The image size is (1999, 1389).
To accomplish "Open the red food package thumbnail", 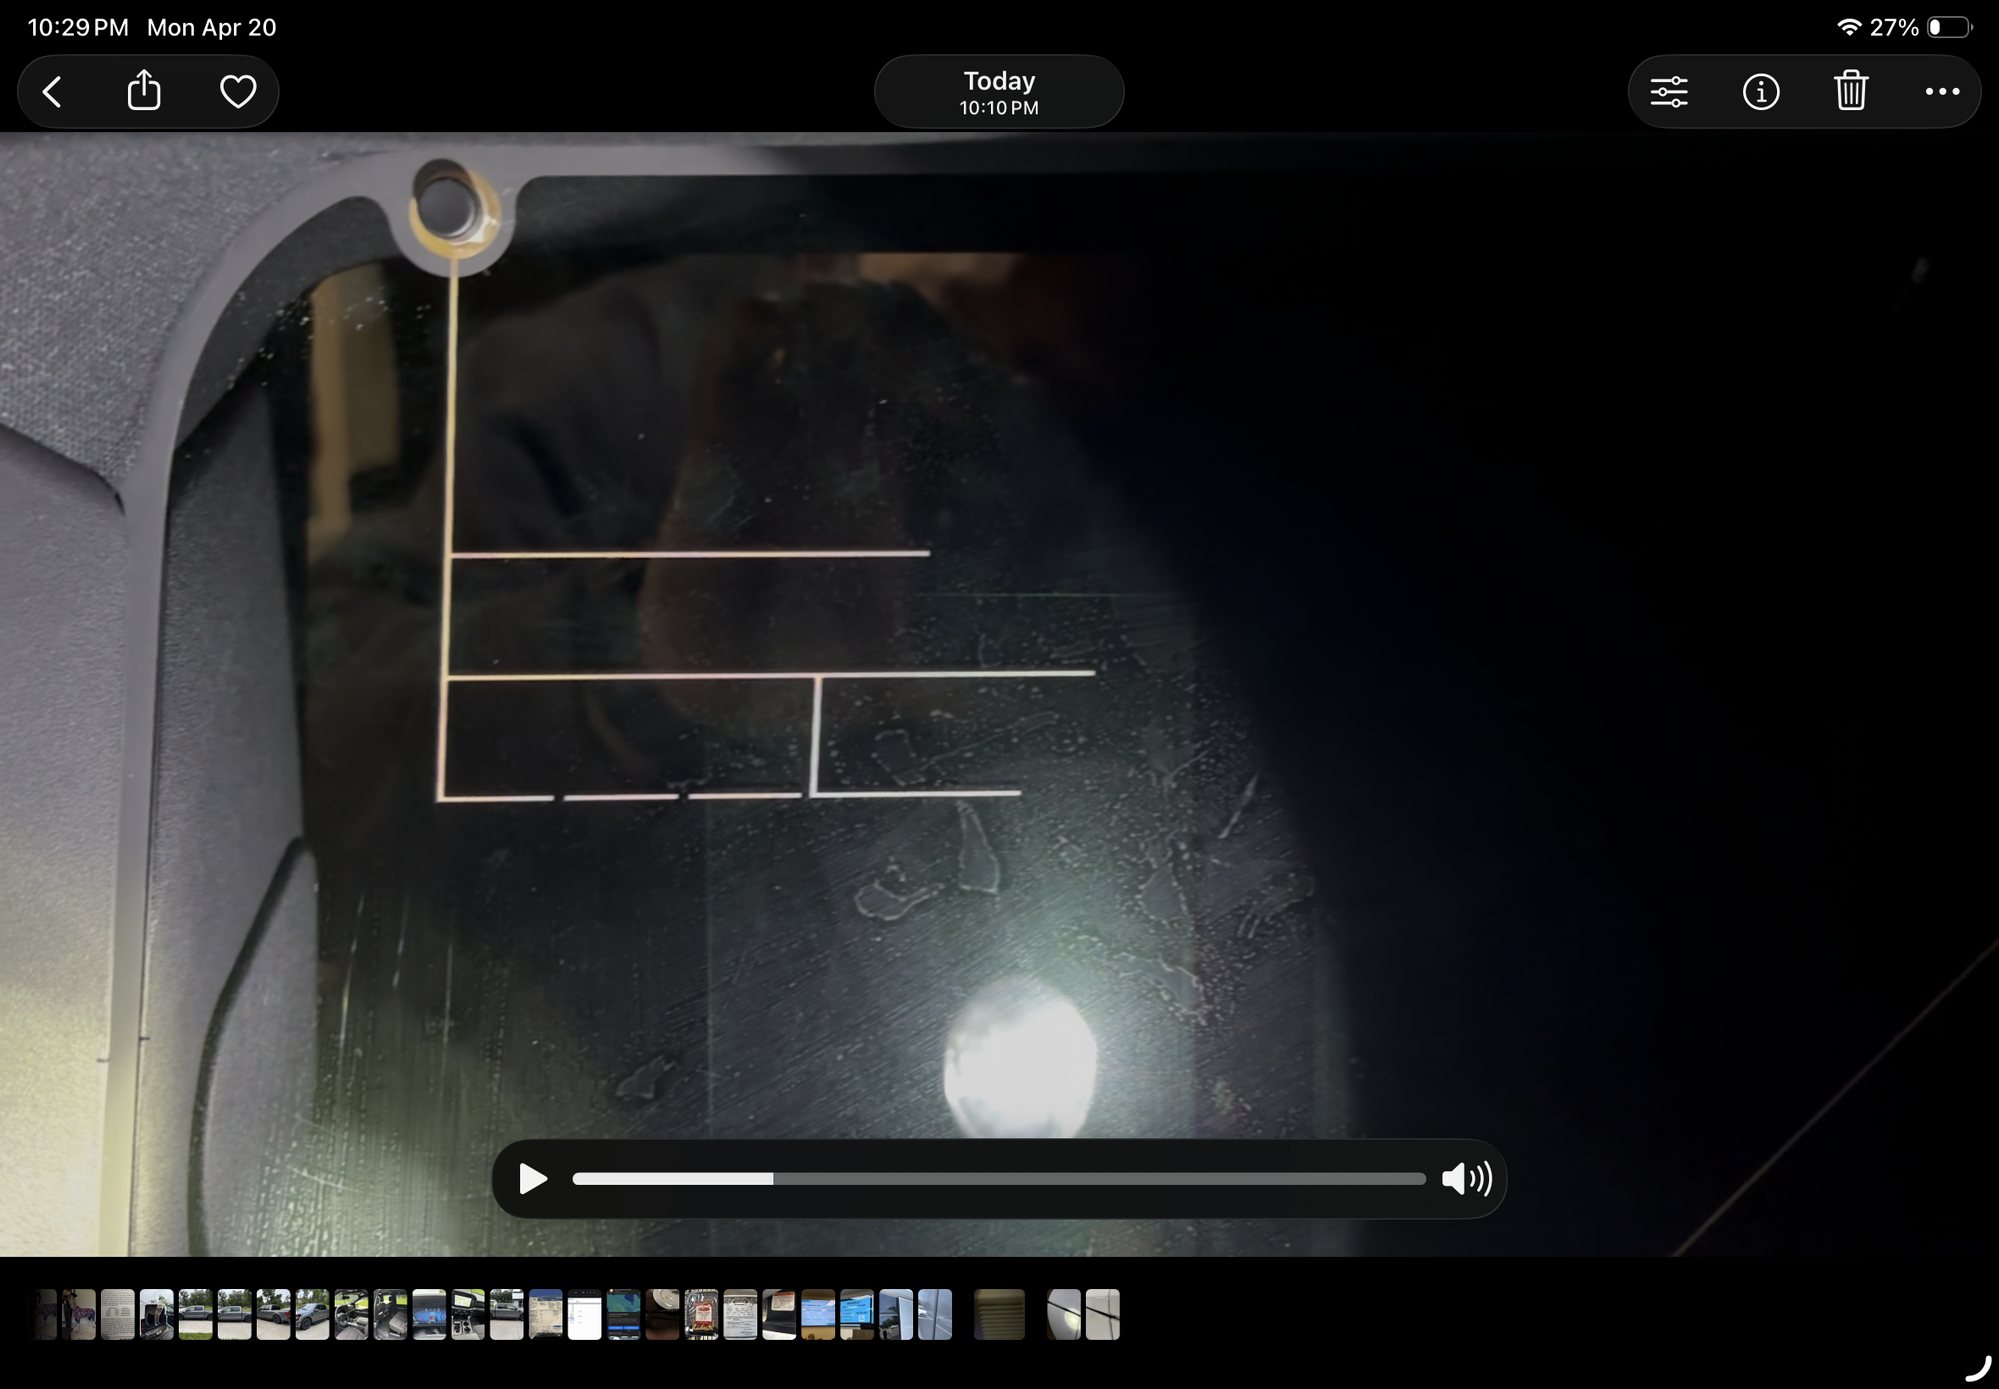I will 701,1314.
